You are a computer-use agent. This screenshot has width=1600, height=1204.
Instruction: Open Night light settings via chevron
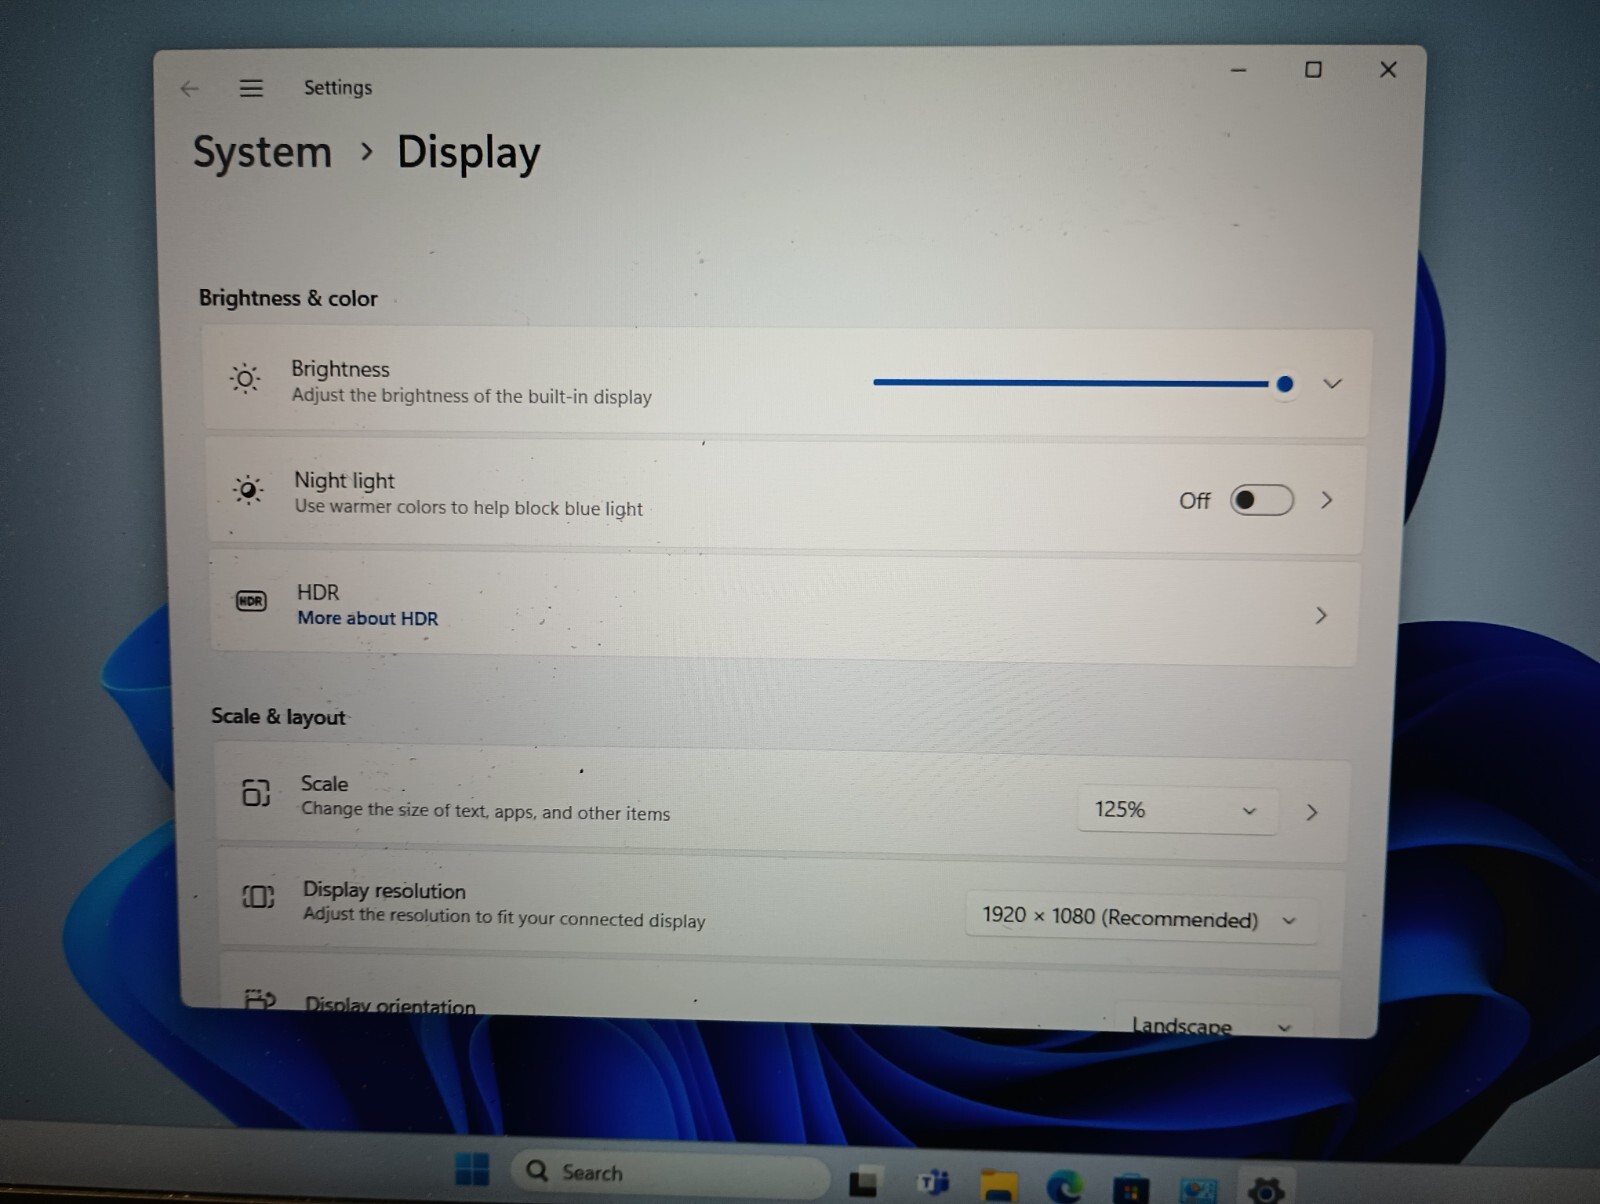[x=1327, y=500]
